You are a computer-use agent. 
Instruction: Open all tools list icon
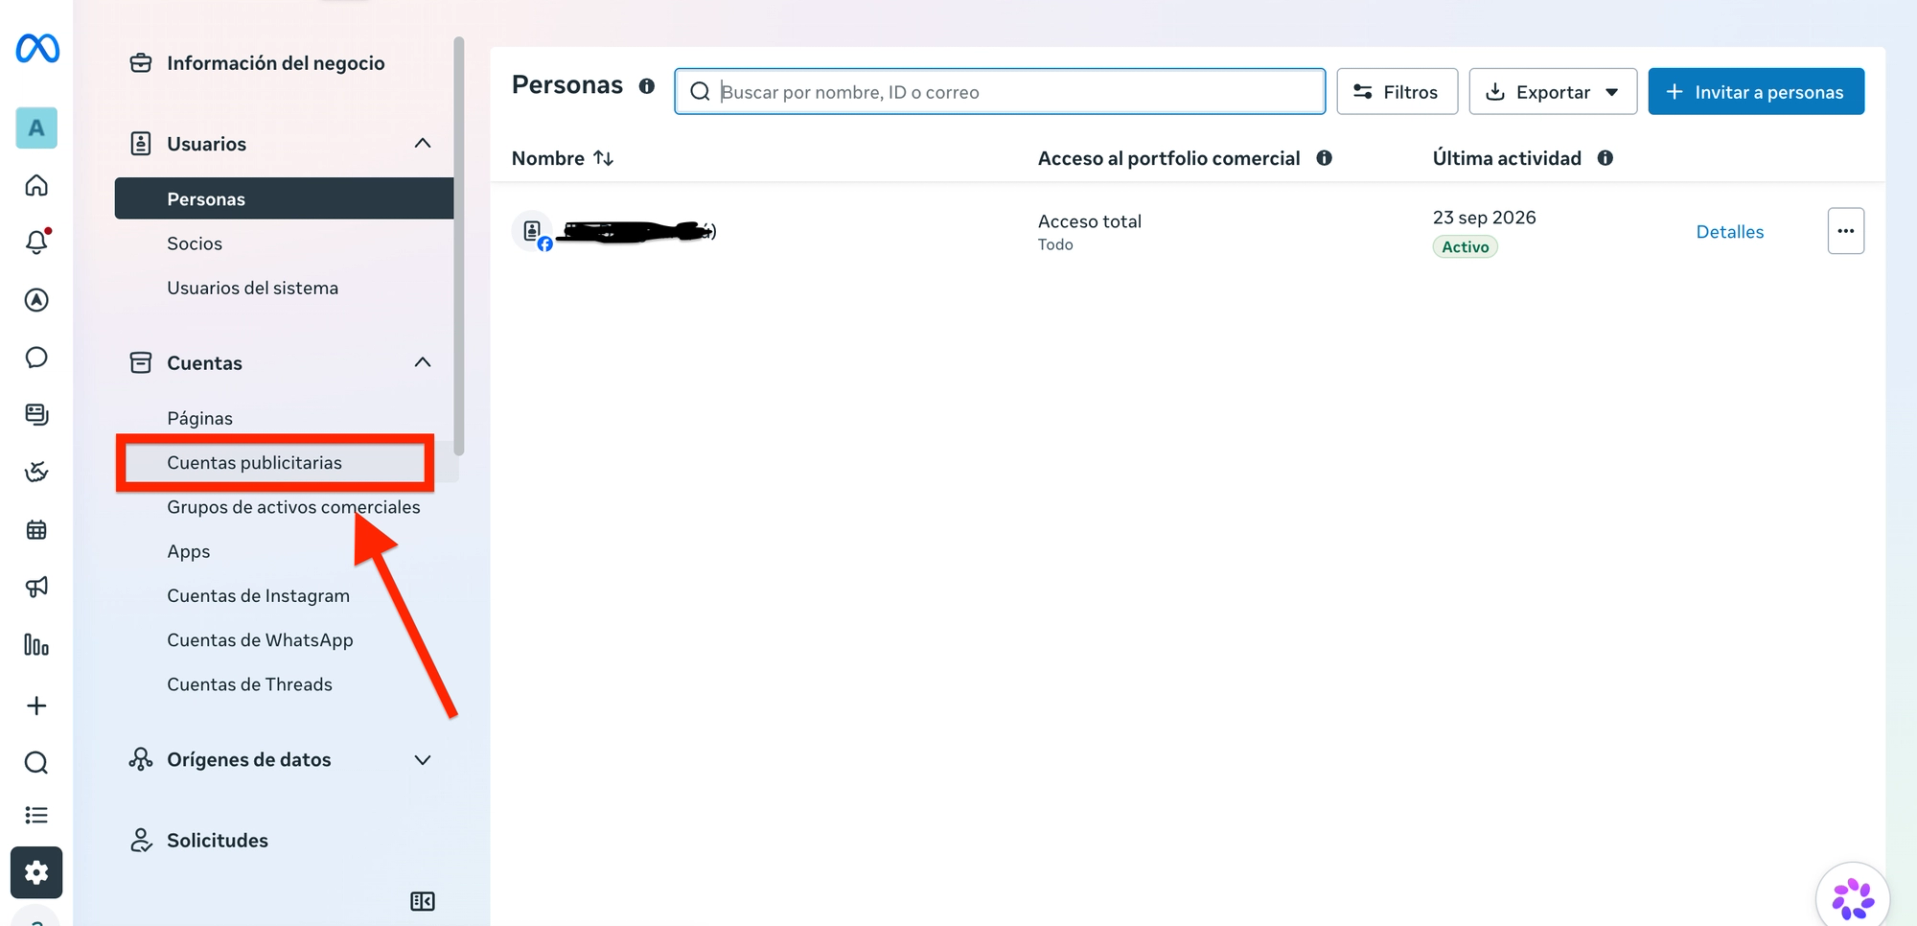36,815
